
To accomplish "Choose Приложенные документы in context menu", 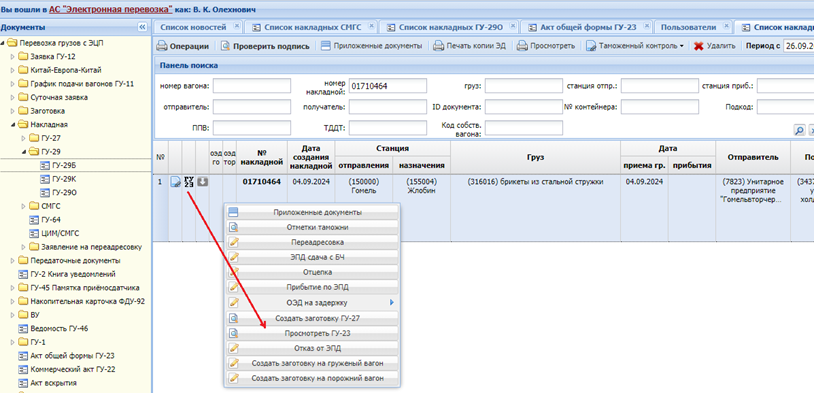I will [313, 212].
